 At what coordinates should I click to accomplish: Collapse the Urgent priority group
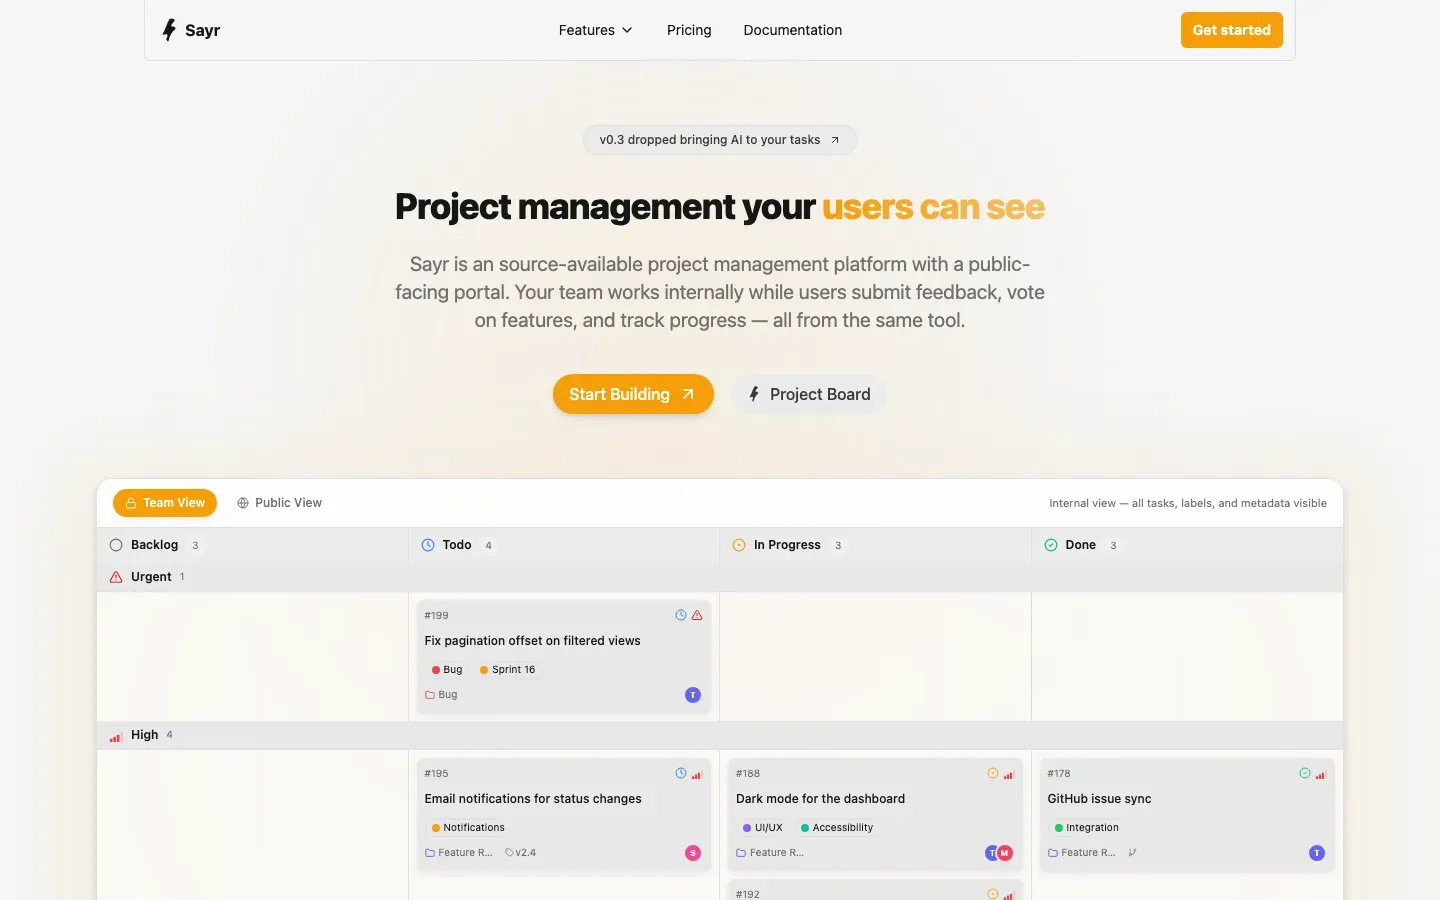coord(720,577)
